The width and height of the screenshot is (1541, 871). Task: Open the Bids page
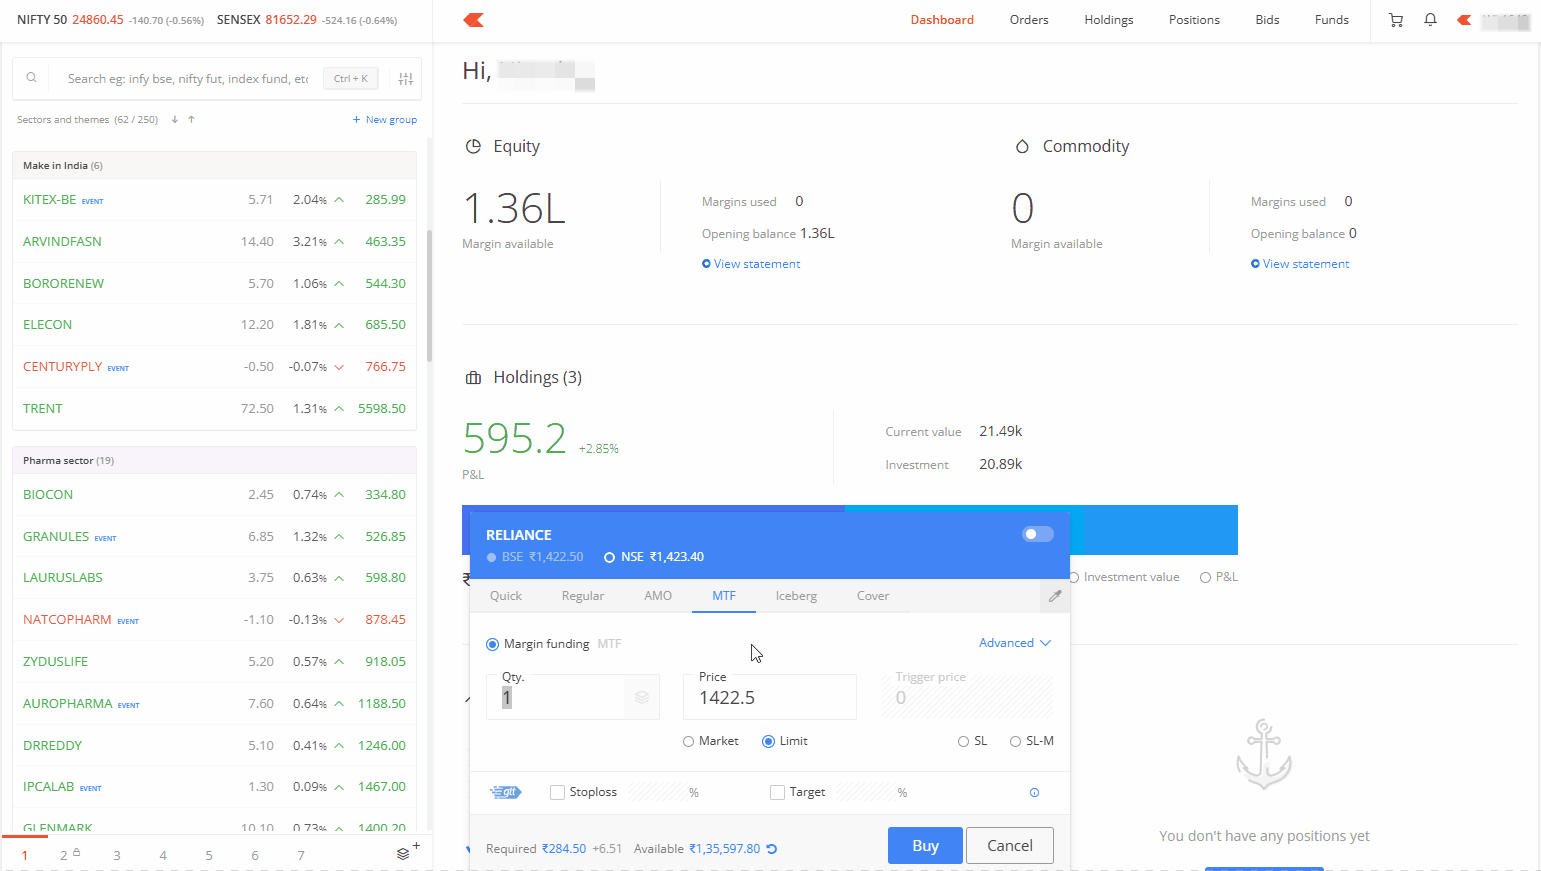click(x=1267, y=20)
